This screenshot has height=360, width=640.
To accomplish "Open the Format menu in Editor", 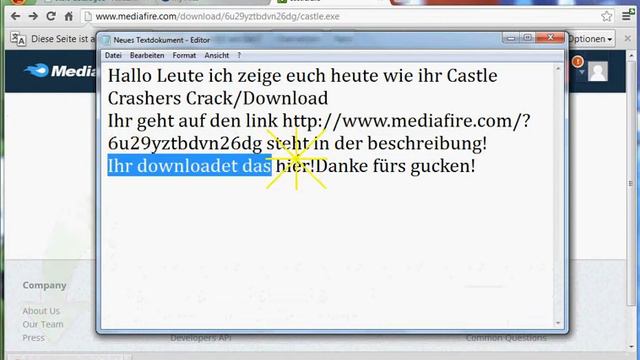I will click(x=184, y=56).
